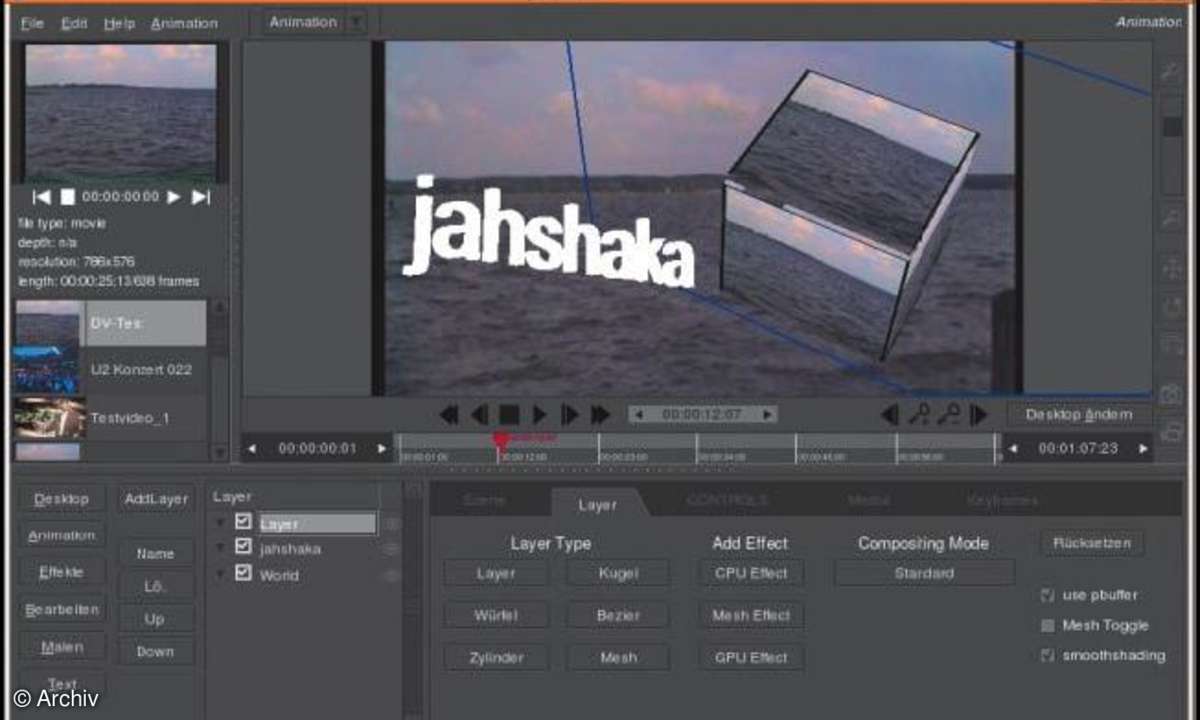Image resolution: width=1200 pixels, height=720 pixels.
Task: Click the second key icon
Action: point(949,414)
